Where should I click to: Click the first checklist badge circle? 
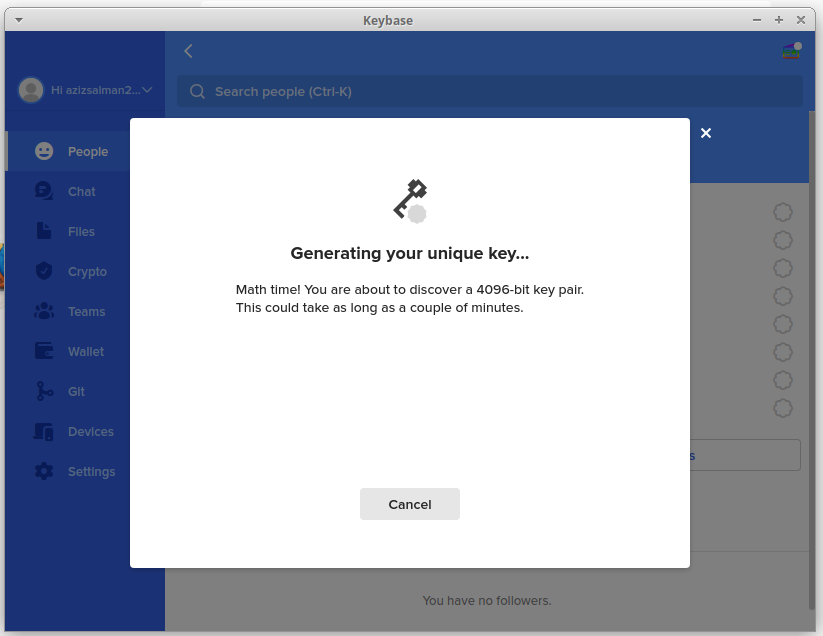(x=783, y=212)
